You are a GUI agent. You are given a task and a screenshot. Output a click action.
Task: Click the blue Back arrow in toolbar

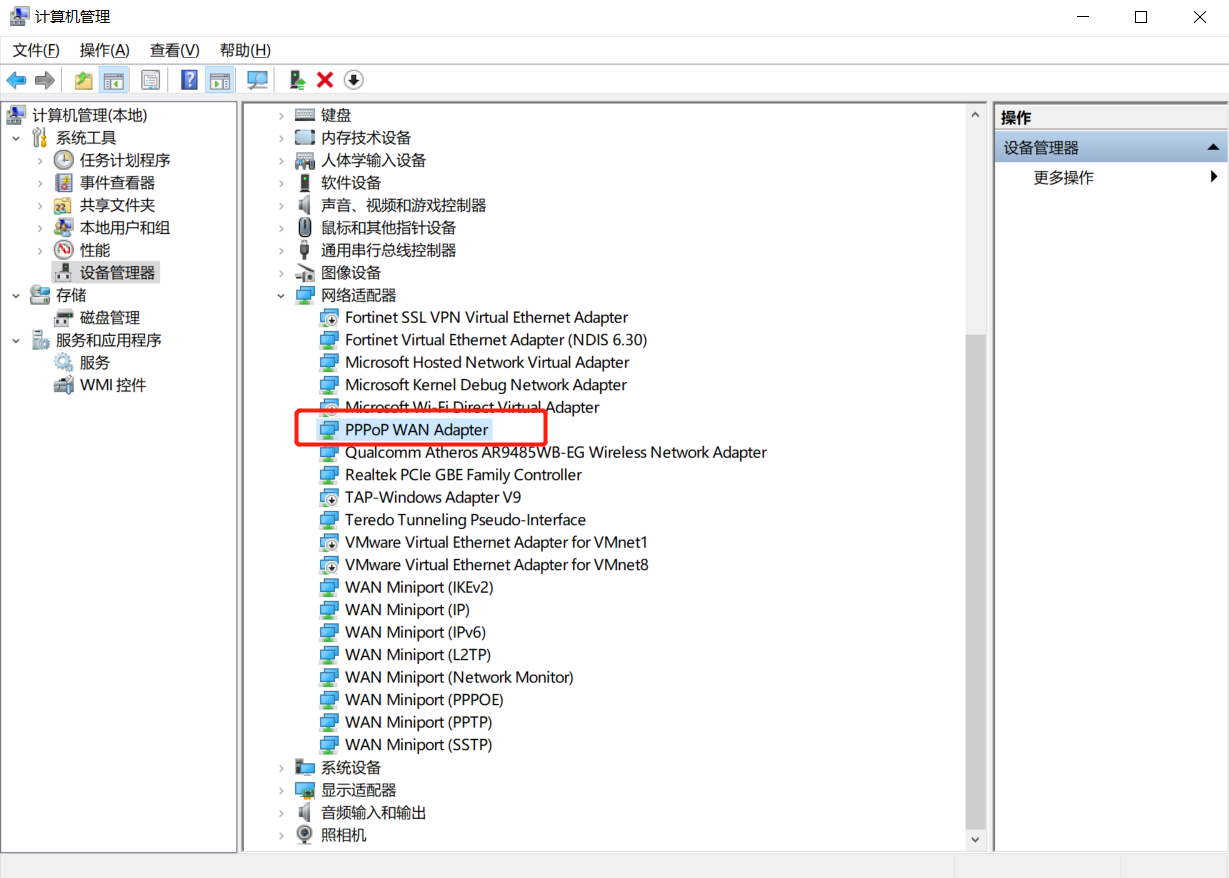tap(16, 80)
